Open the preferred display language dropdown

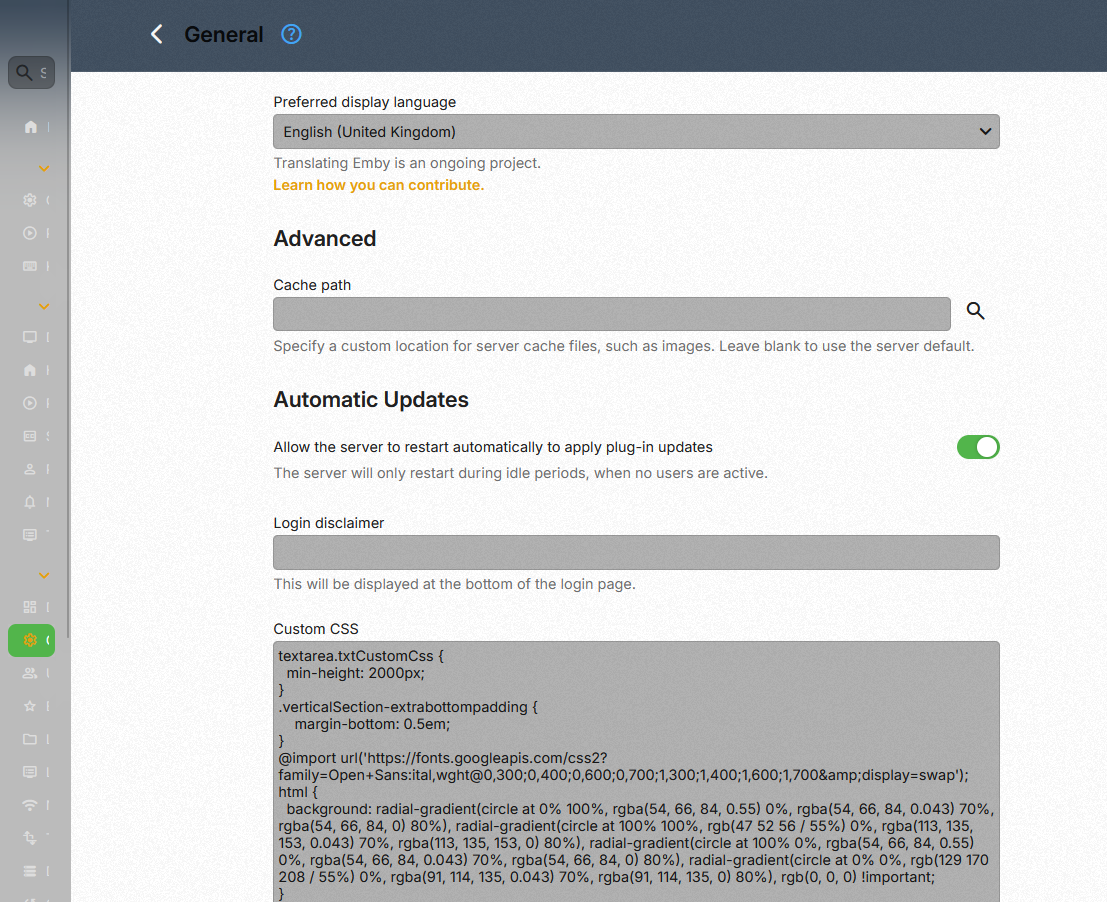636,131
